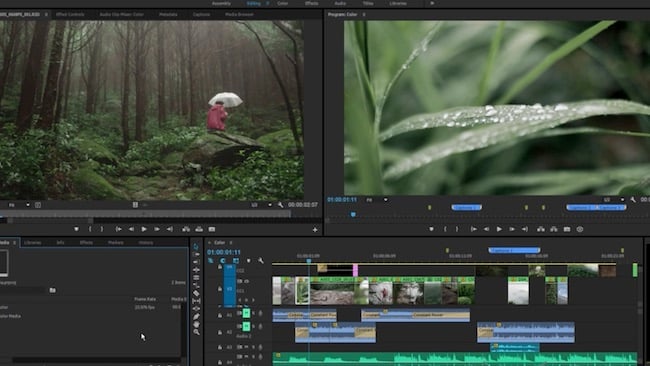Toggle mute on audio track A2
The image size is (650, 366).
pos(246,327)
